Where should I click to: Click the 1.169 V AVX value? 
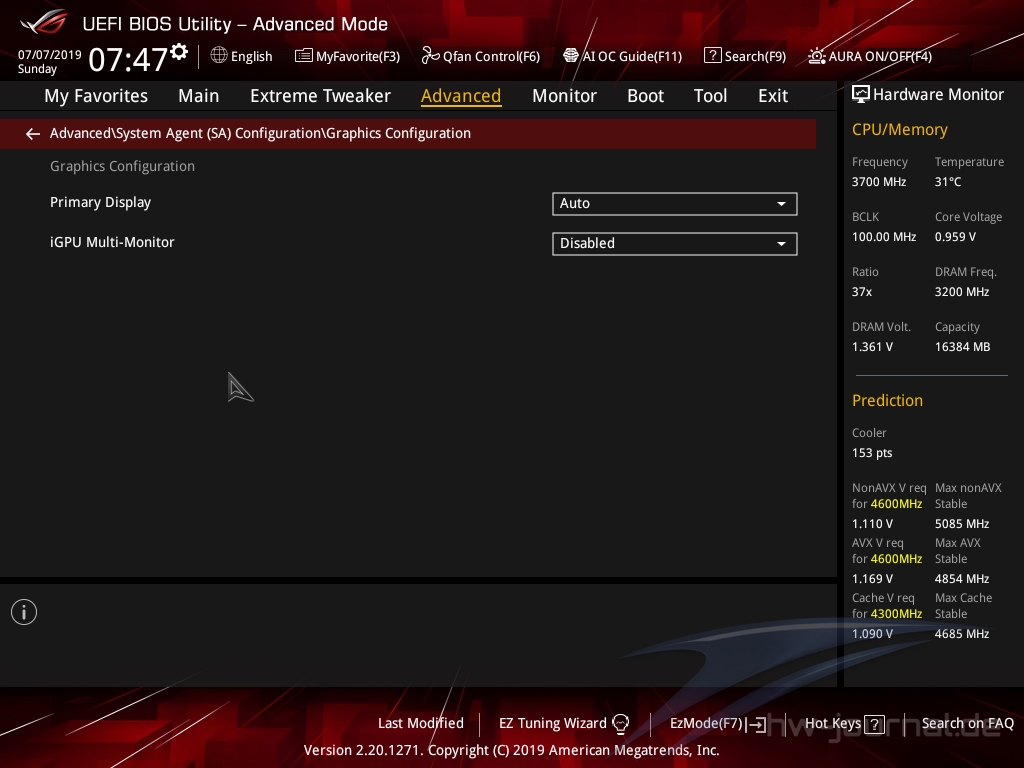[x=872, y=579]
